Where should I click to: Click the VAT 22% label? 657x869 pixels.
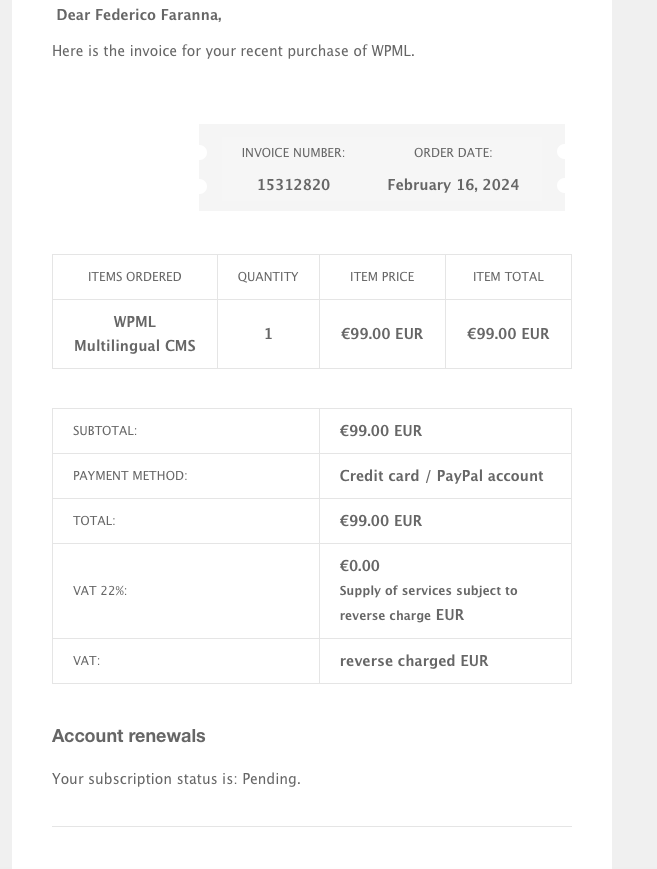click(x=100, y=591)
